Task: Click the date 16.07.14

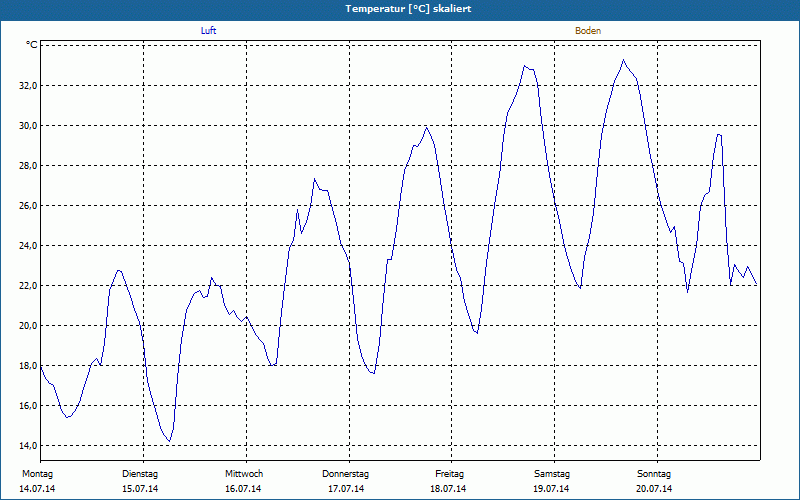Action: pos(243,489)
